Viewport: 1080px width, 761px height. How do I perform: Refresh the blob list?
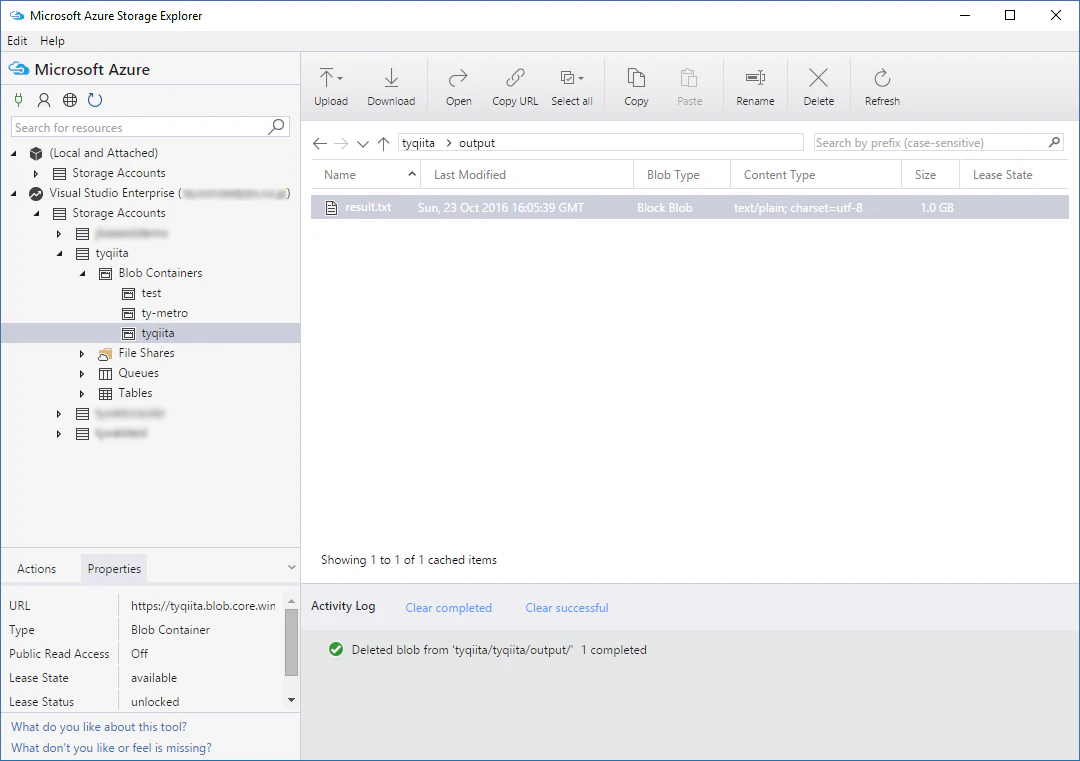tap(882, 86)
